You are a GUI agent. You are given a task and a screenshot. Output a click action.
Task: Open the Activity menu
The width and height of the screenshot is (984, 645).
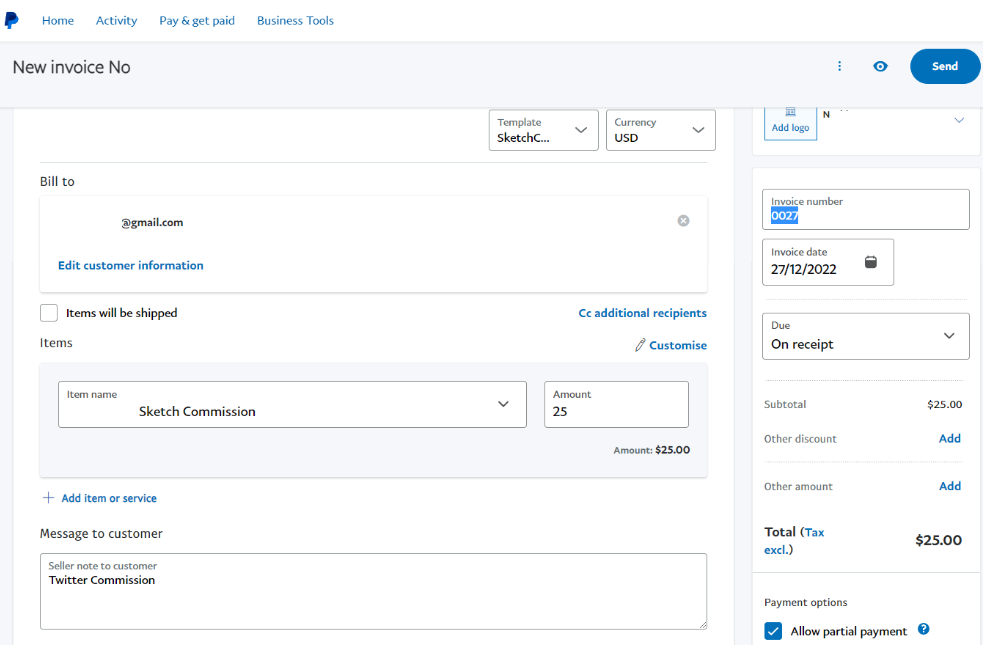[x=117, y=21]
